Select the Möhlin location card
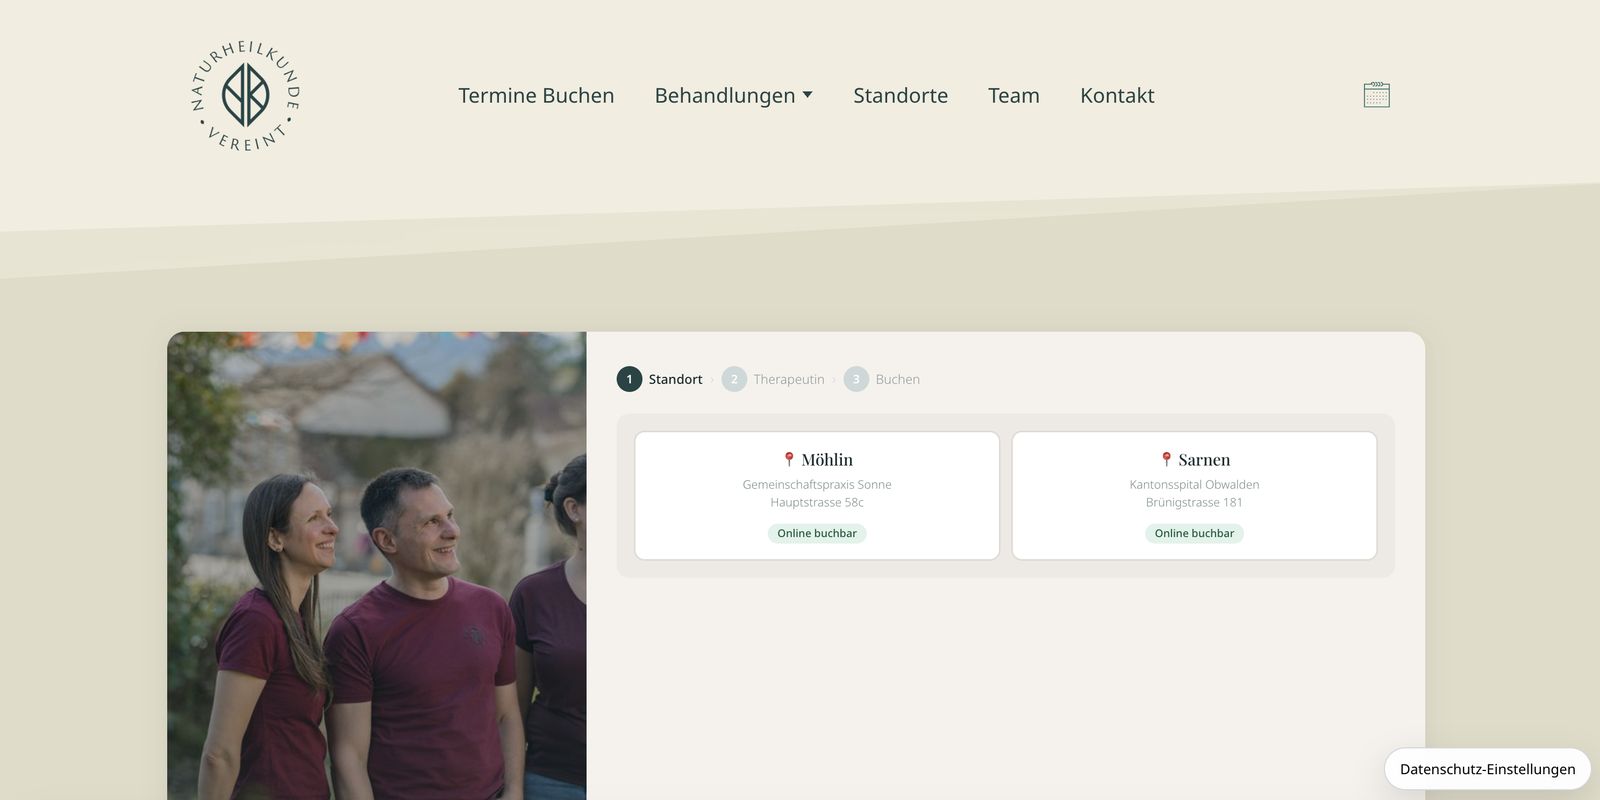This screenshot has height=800, width=1600. click(817, 496)
